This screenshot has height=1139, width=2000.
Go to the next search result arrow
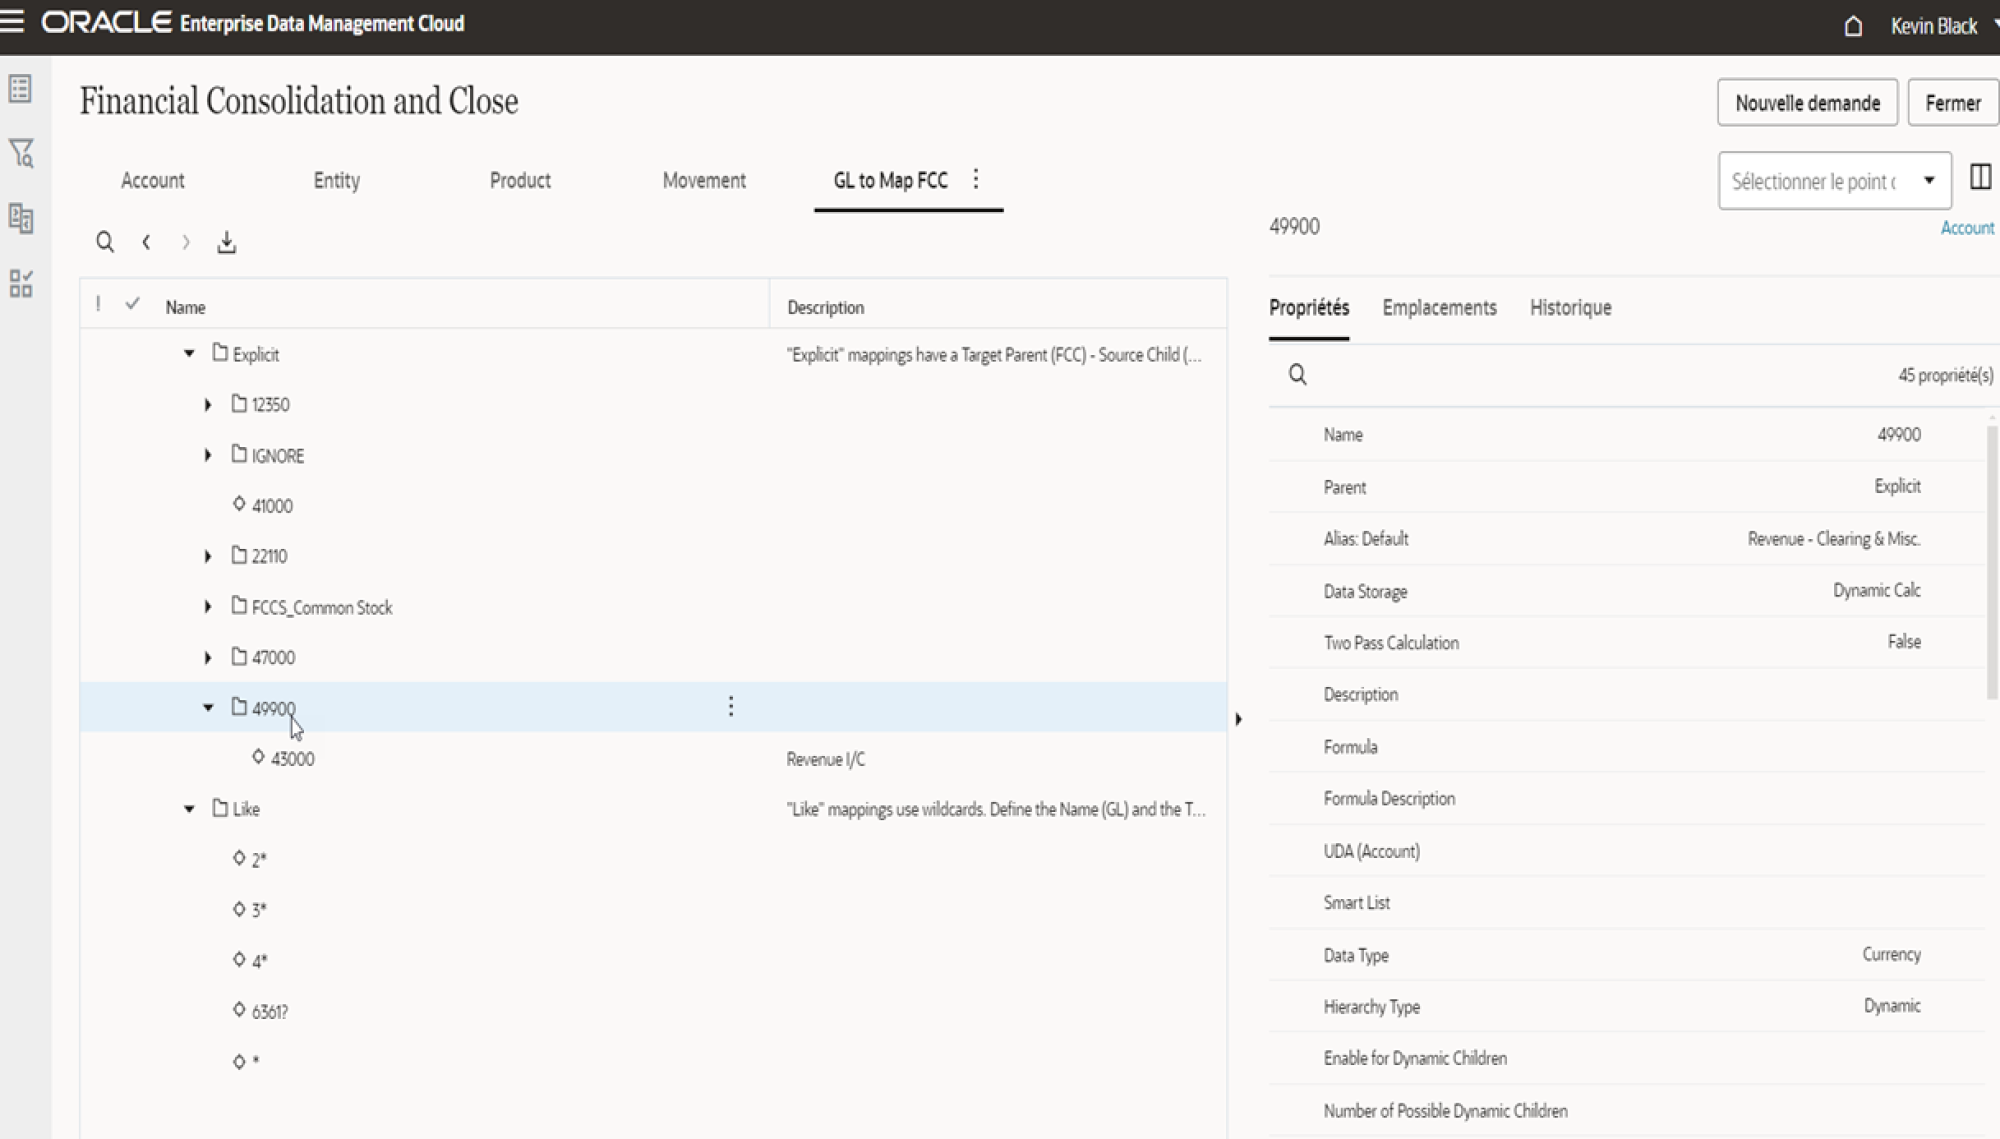[x=186, y=242]
